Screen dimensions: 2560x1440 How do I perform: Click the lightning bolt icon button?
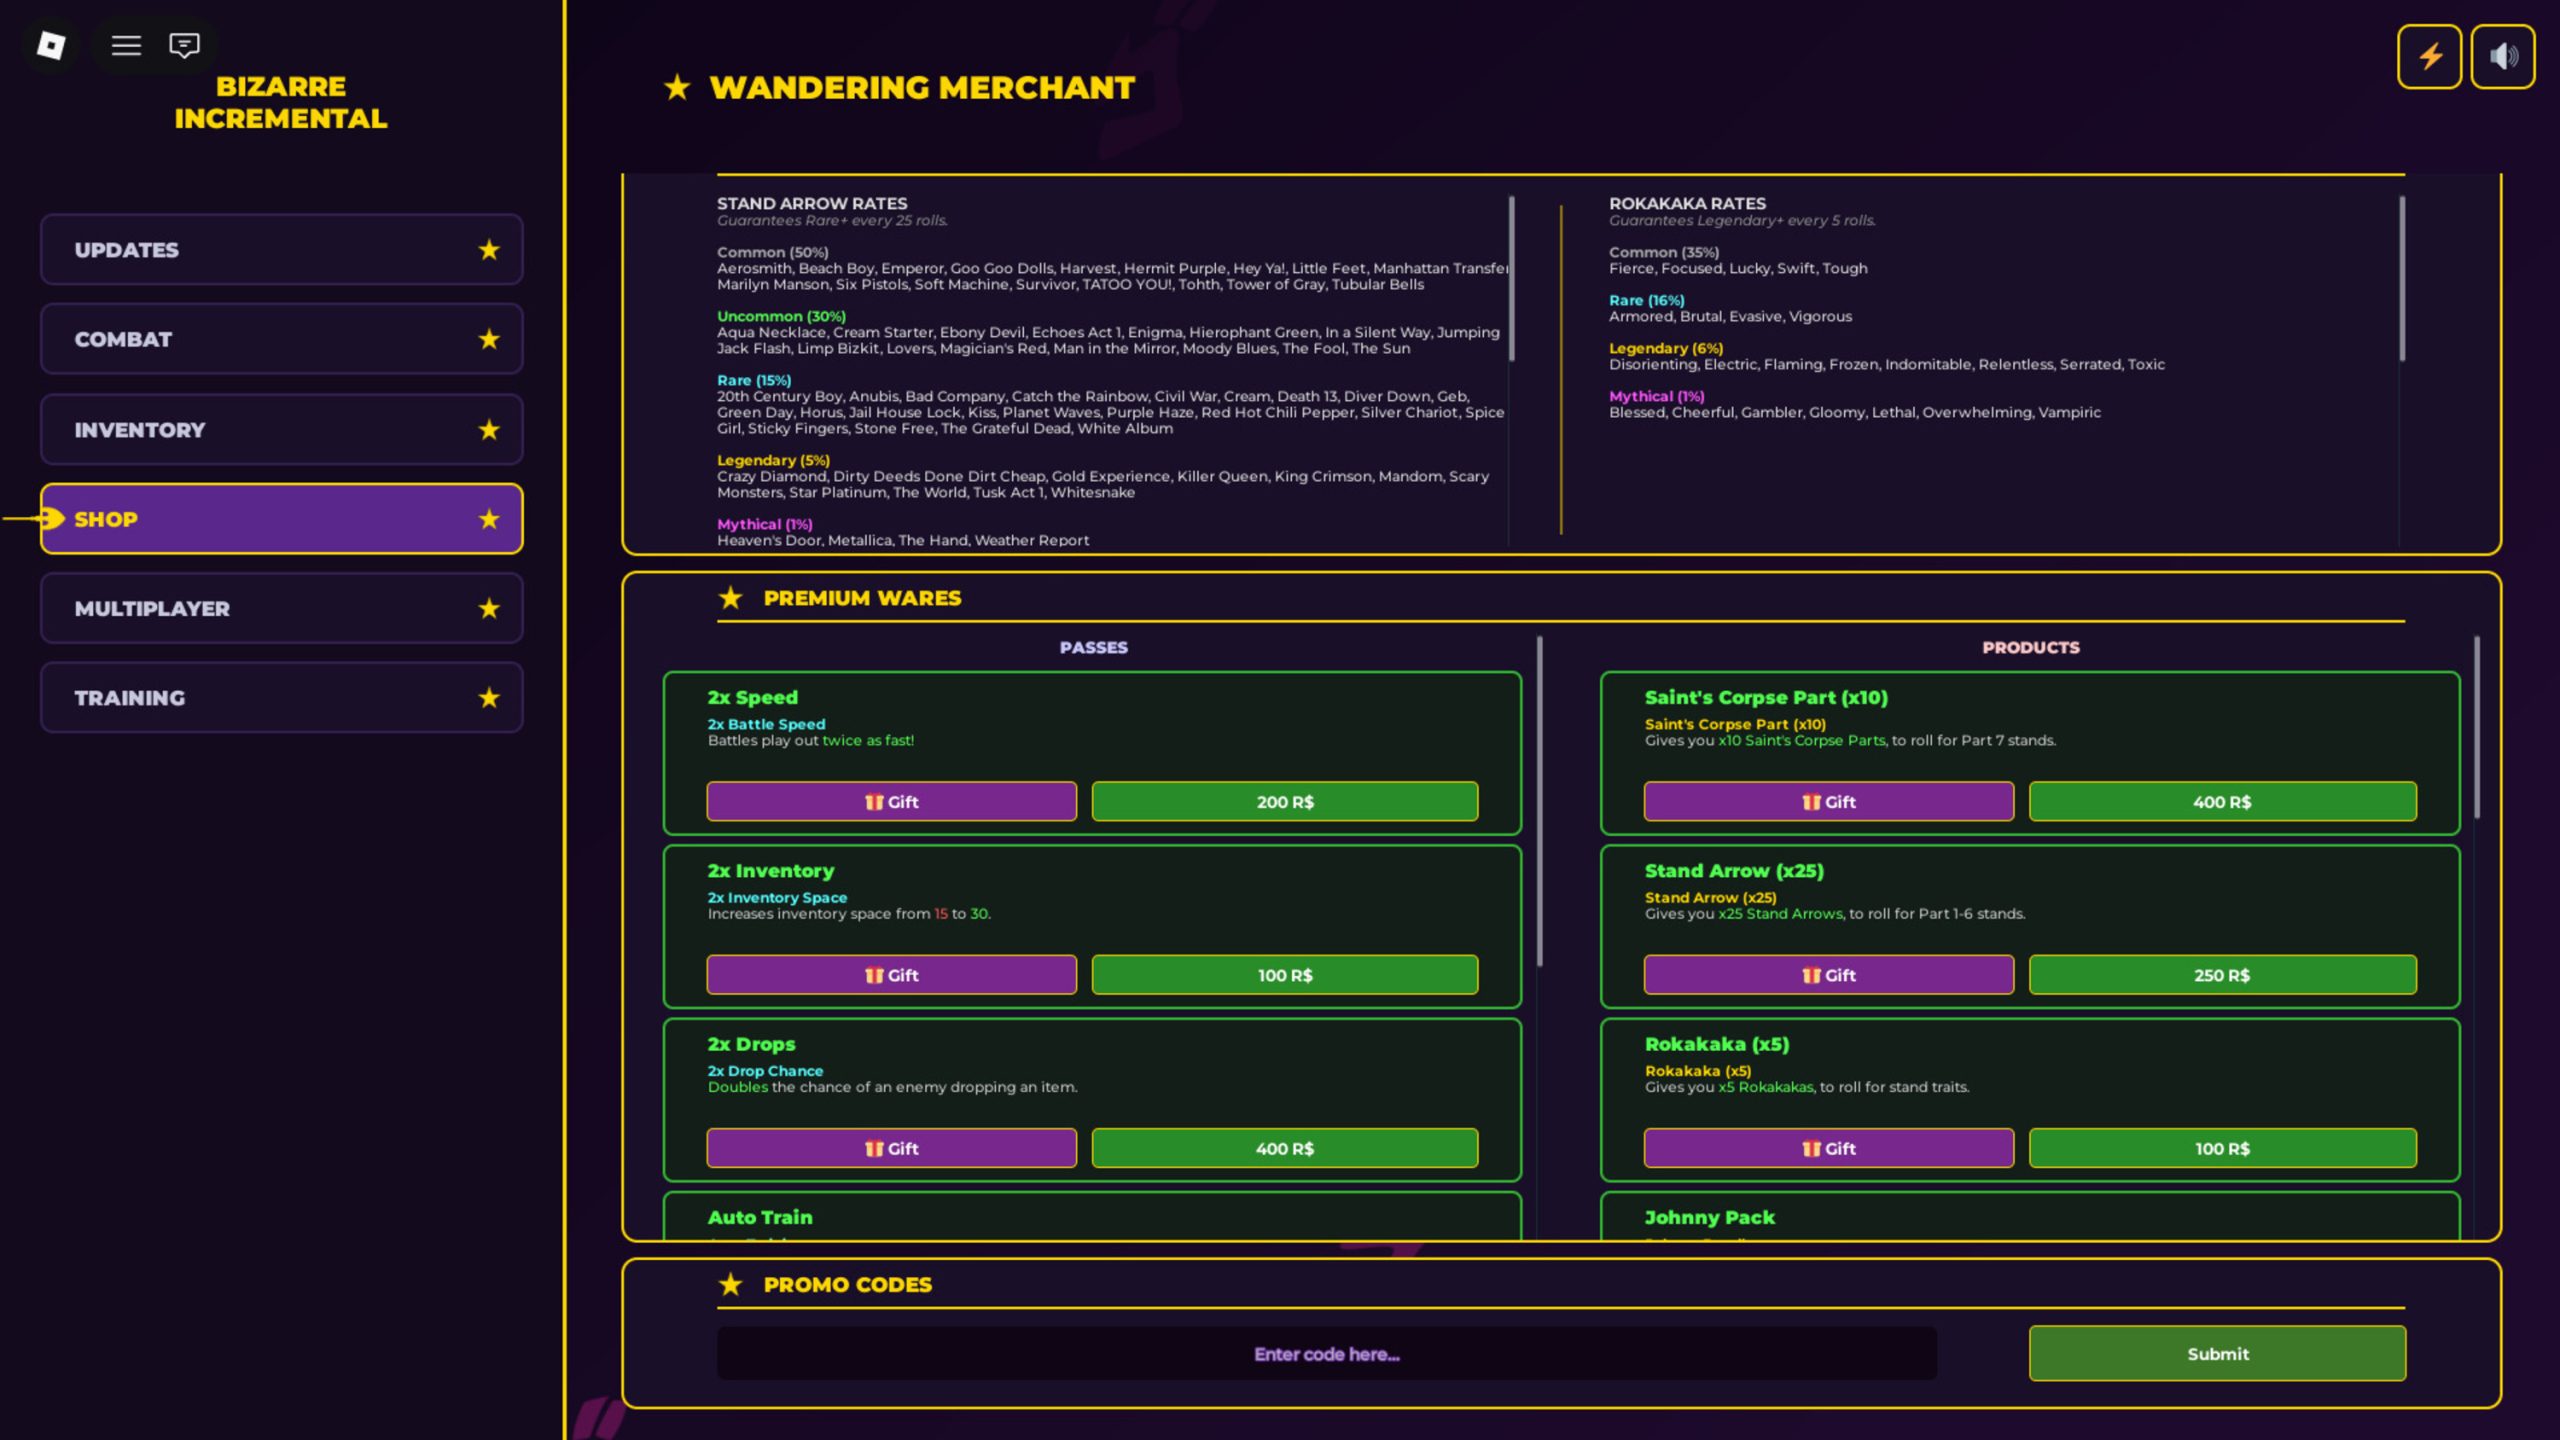click(x=2429, y=57)
